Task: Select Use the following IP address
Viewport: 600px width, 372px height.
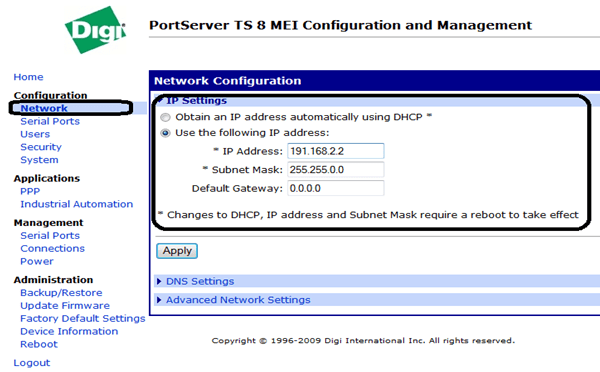Action: [x=165, y=133]
